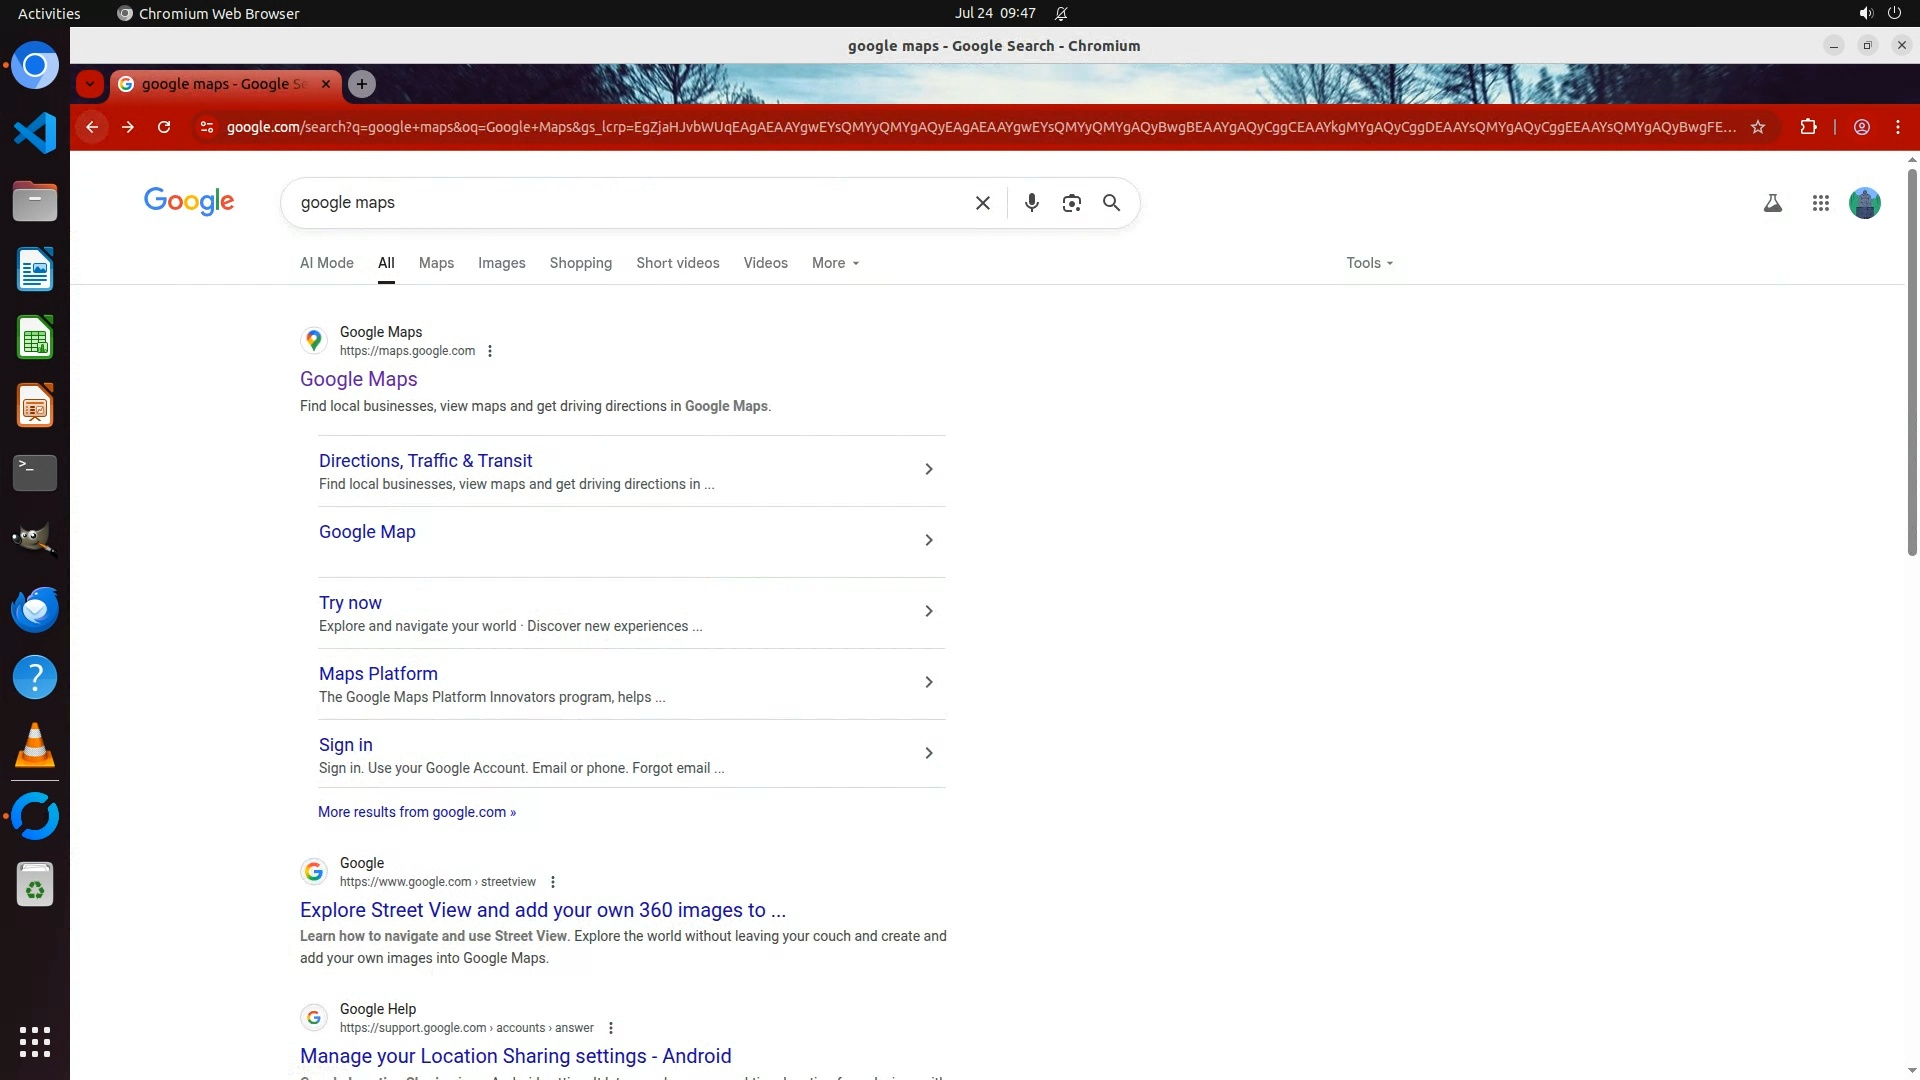Open three-dot menu beside maps.google.com result
Viewport: 1920px width, 1080px height.
point(490,351)
